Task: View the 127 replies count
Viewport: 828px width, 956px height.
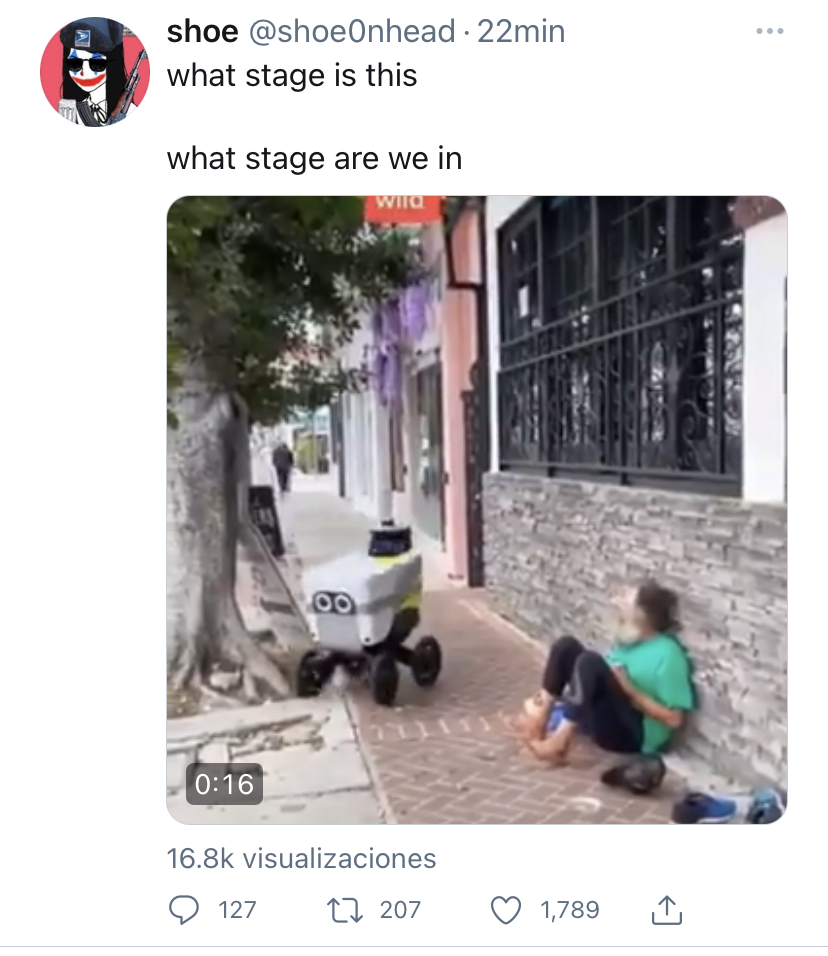Action: pyautogui.click(x=237, y=910)
